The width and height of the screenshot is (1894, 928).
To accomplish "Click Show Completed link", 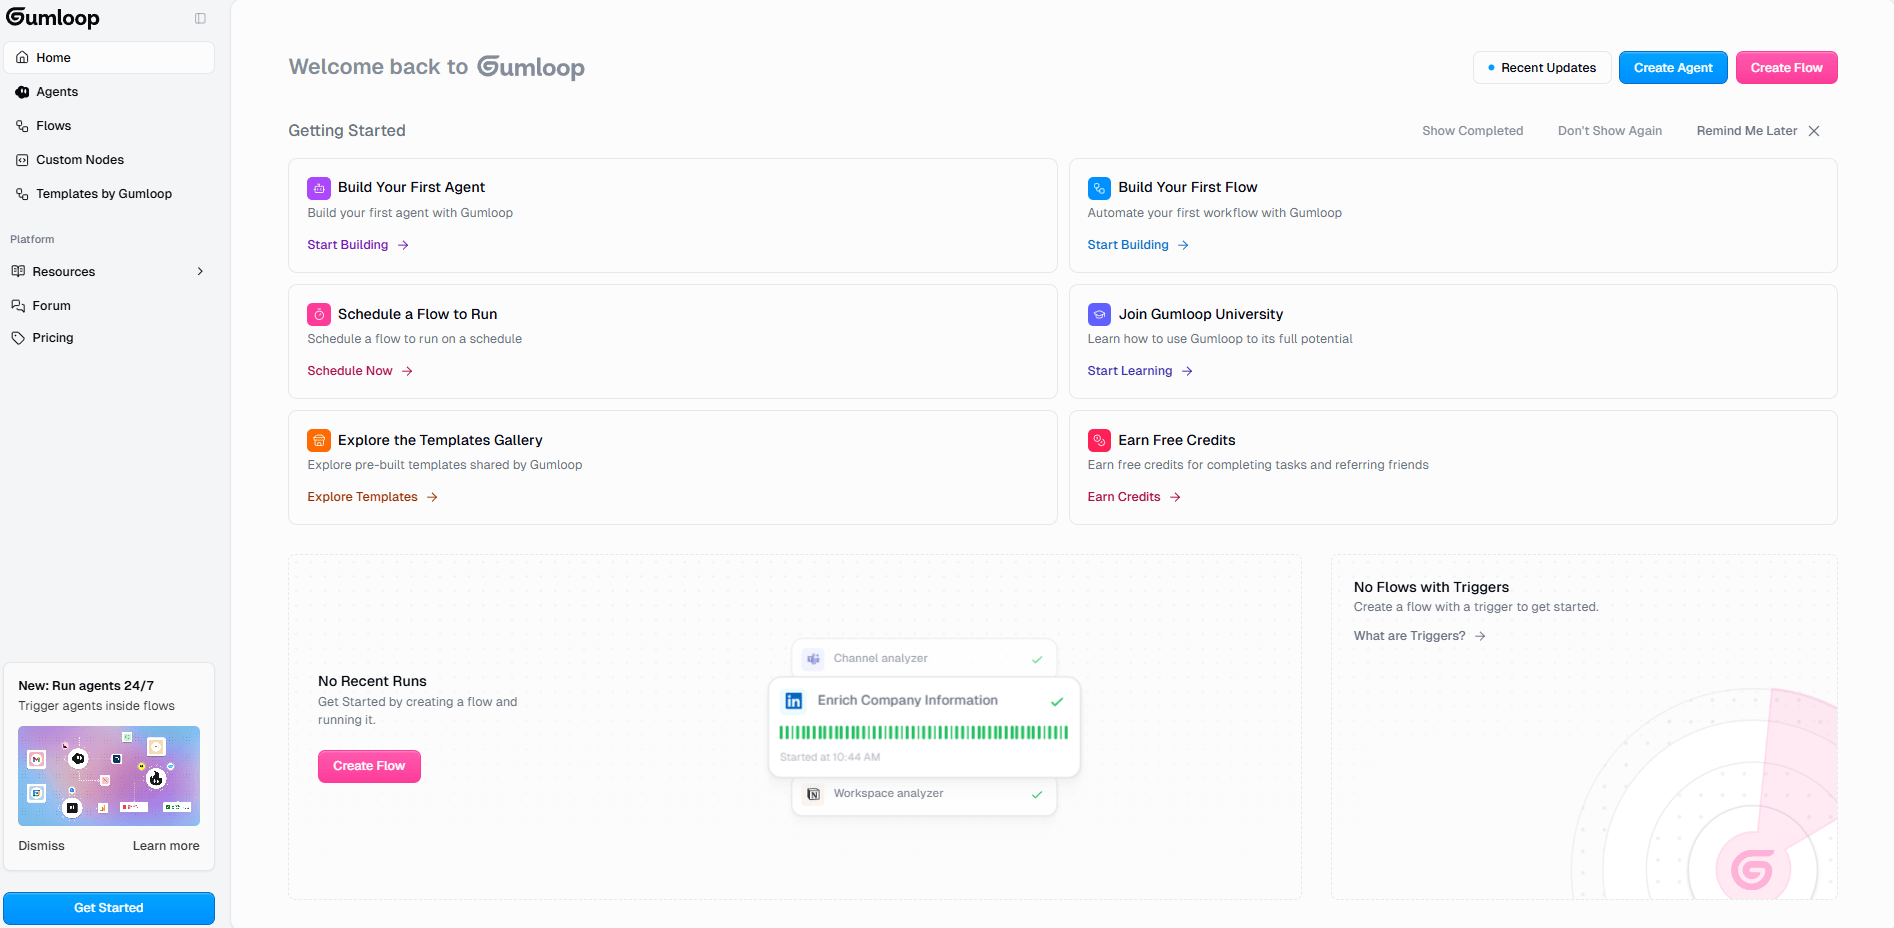I will point(1473,131).
